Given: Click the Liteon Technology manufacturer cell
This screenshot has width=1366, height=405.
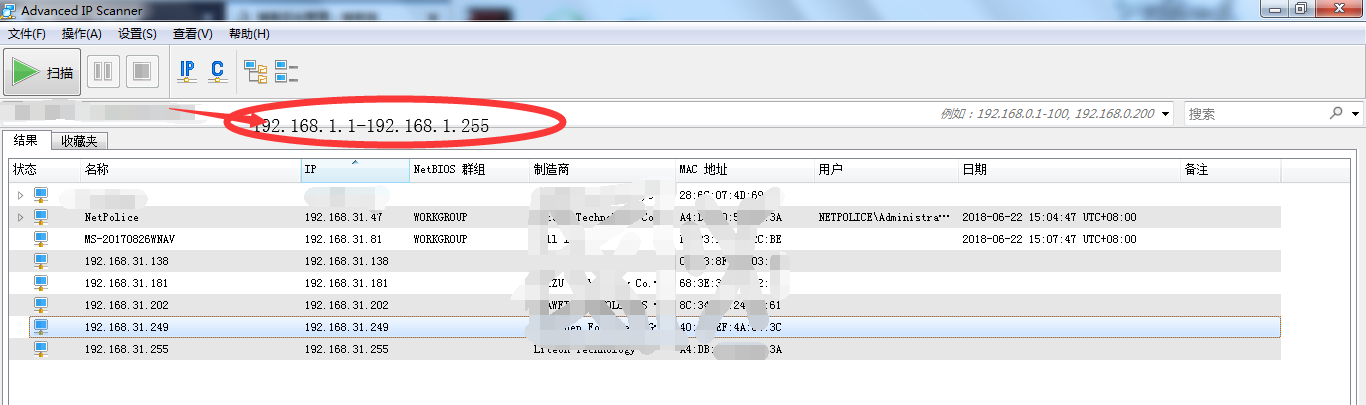Looking at the screenshot, I should (584, 349).
